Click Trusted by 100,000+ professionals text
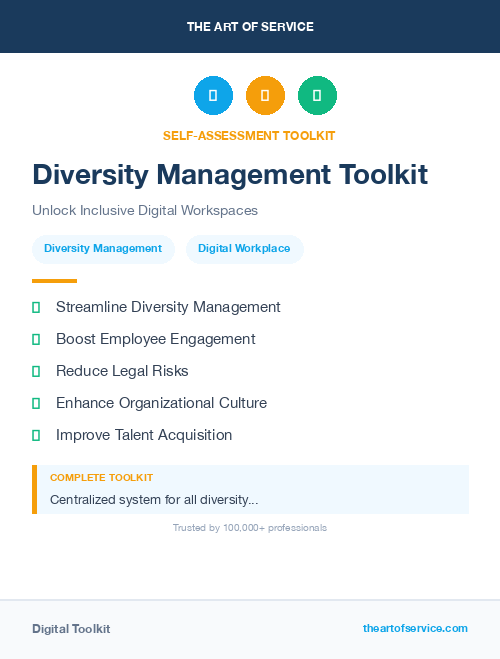500x659 pixels. [x=250, y=528]
